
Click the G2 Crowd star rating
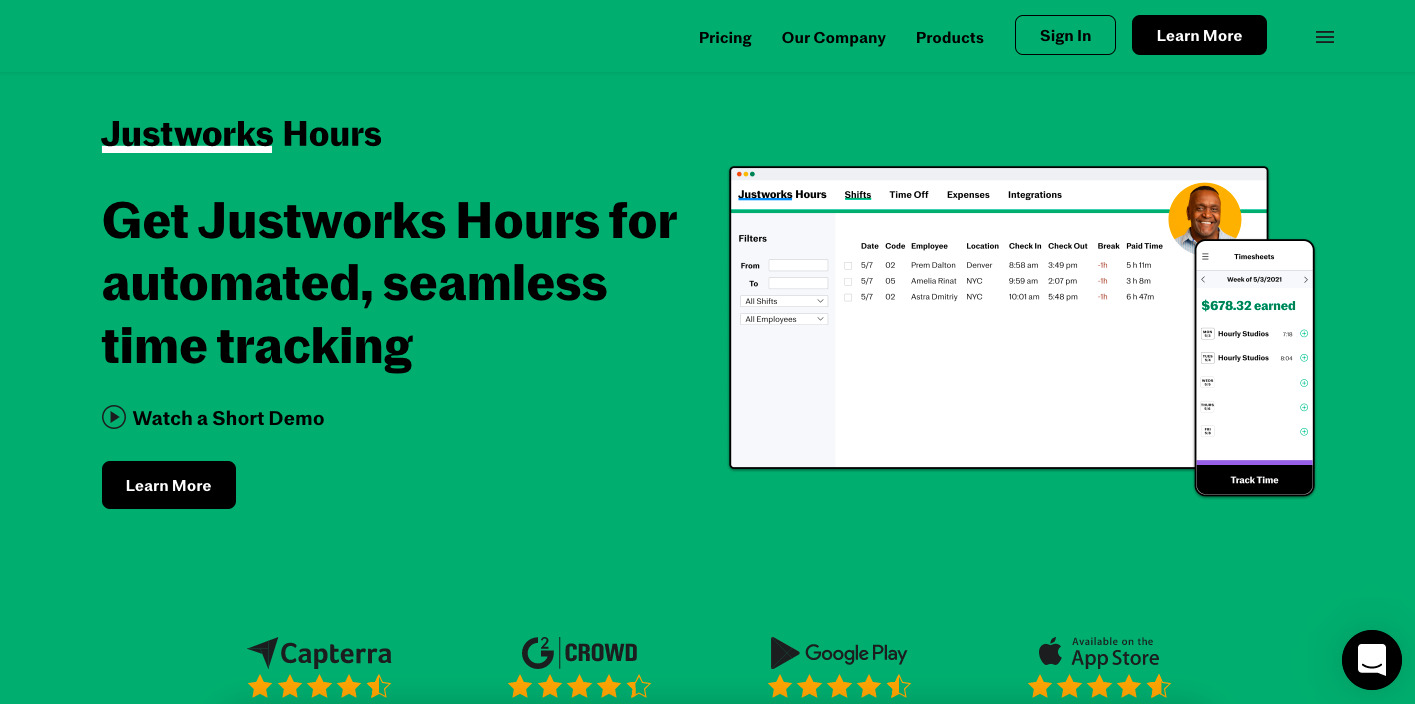(579, 687)
